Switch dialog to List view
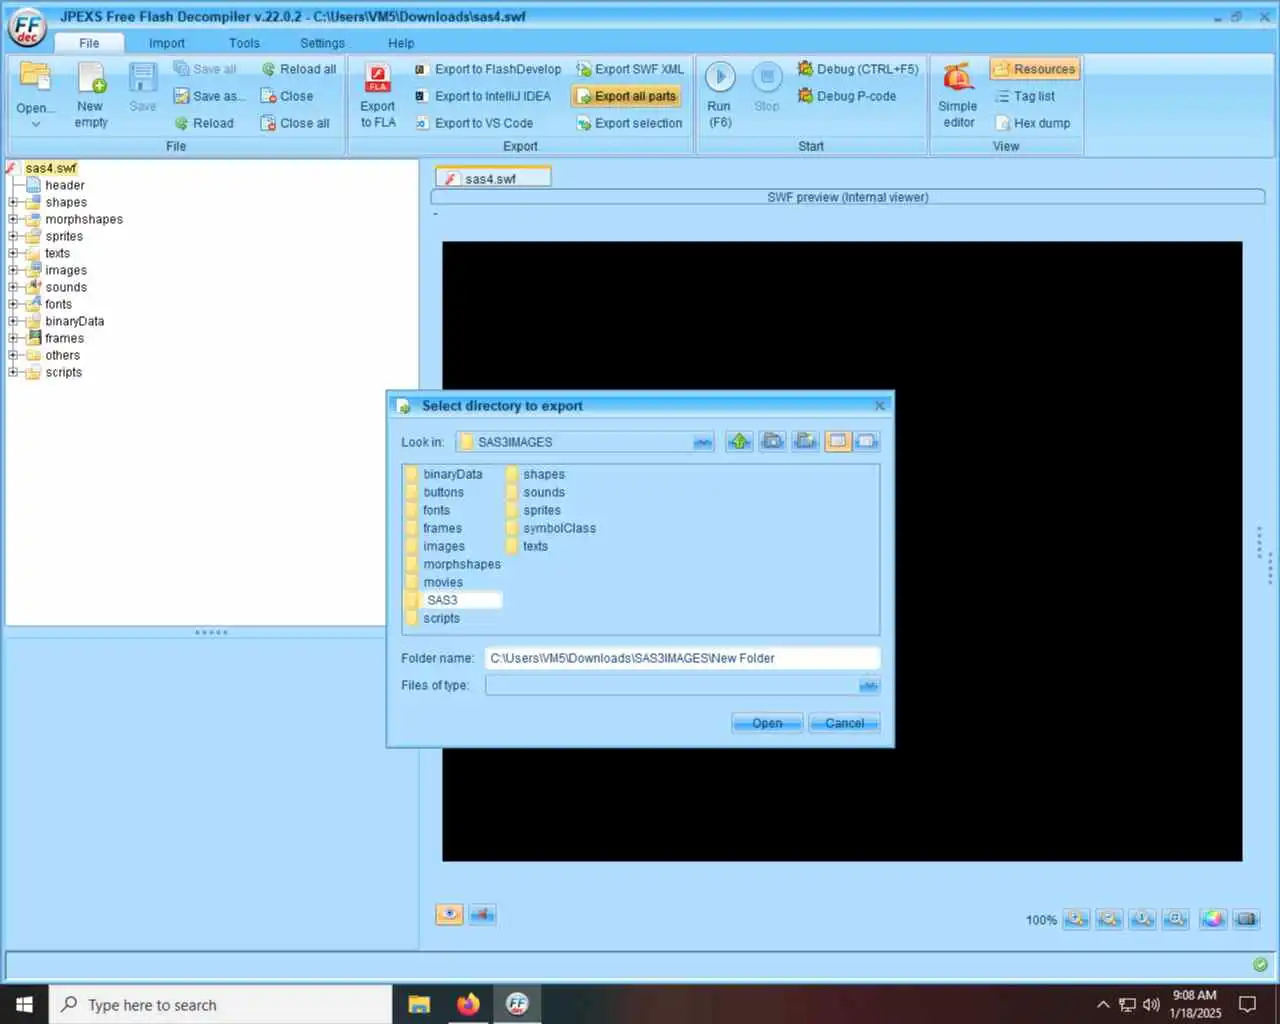 coord(838,441)
